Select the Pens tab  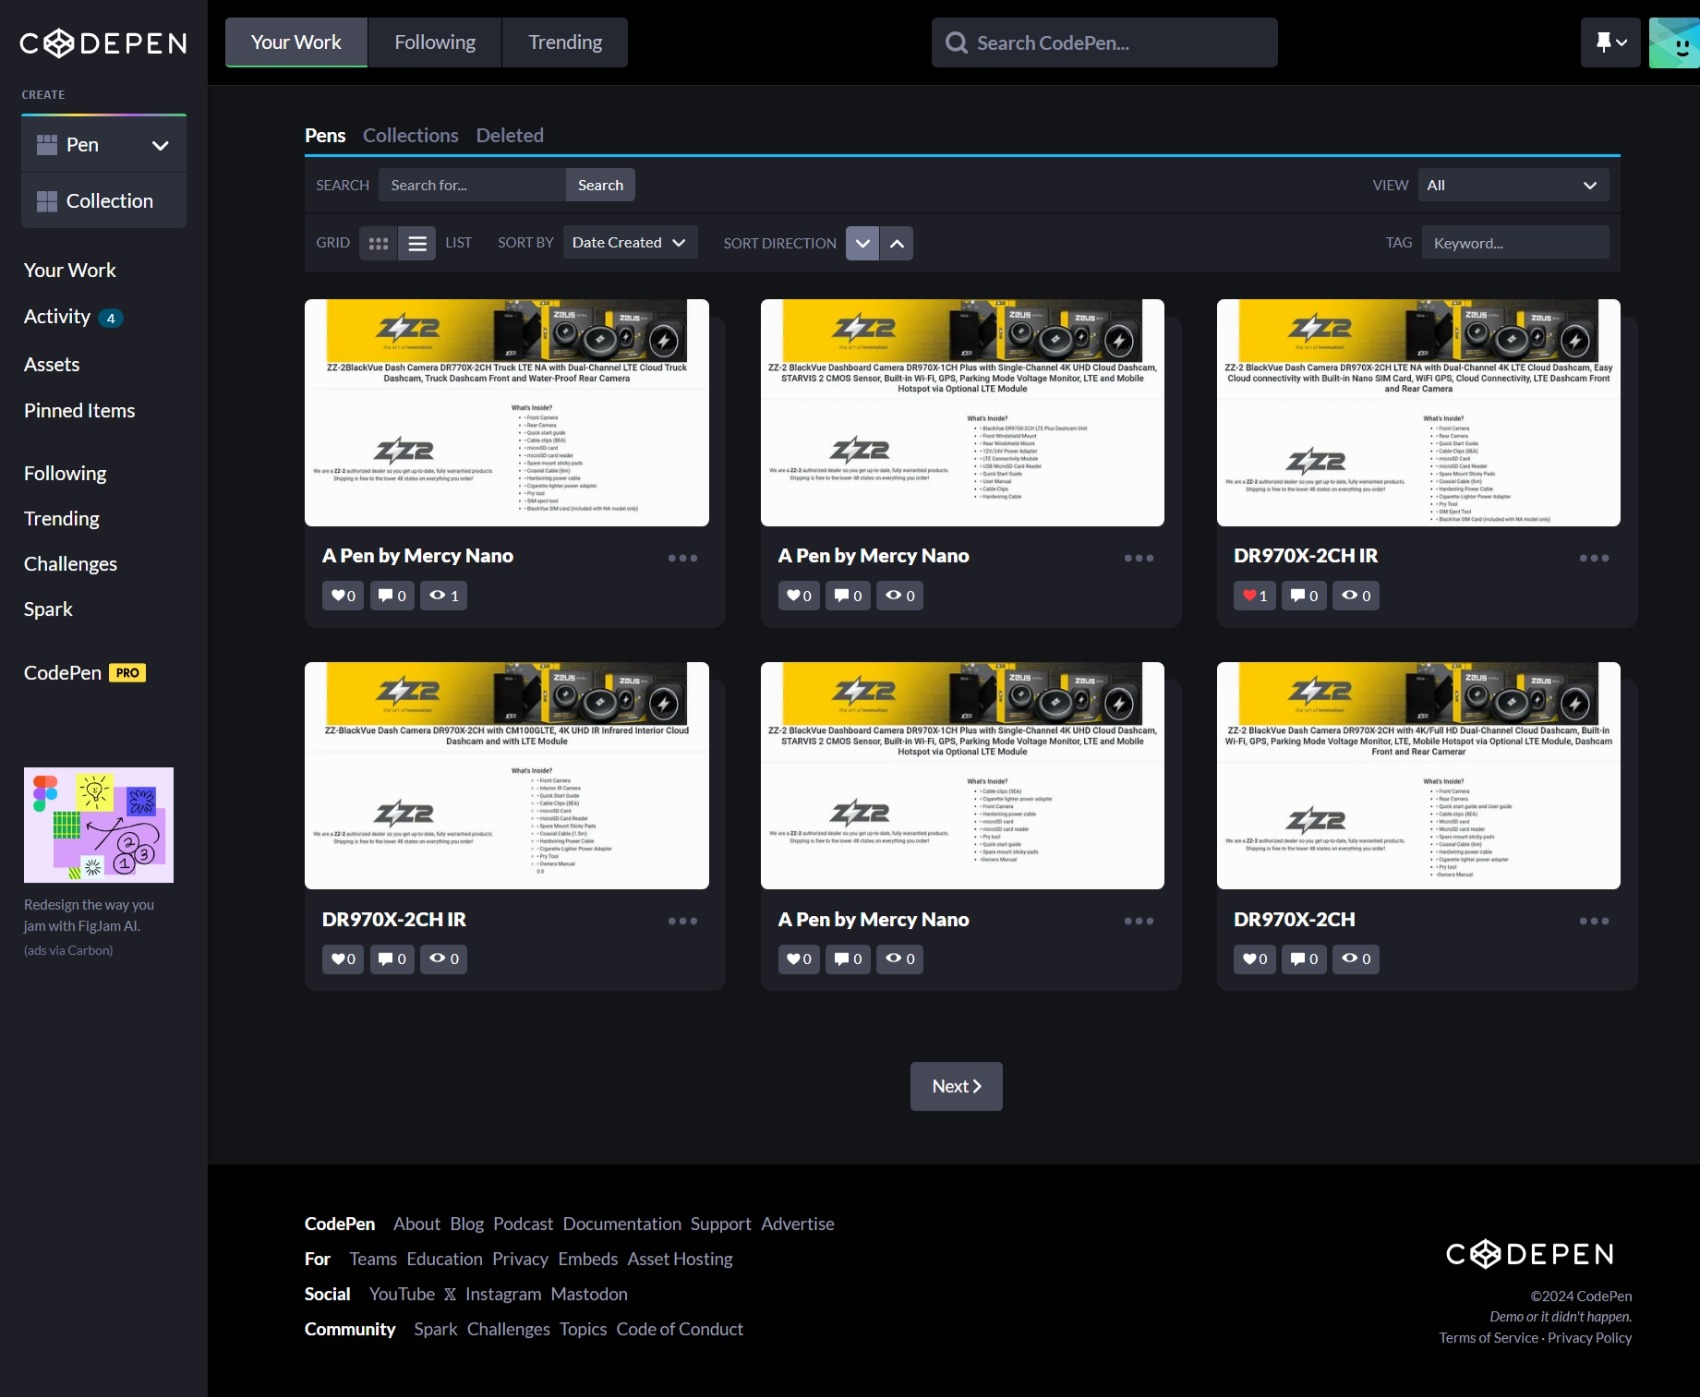pos(325,135)
